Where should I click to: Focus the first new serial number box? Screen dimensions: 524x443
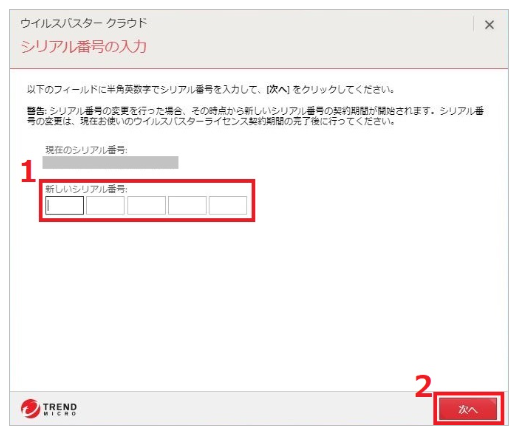pos(64,205)
